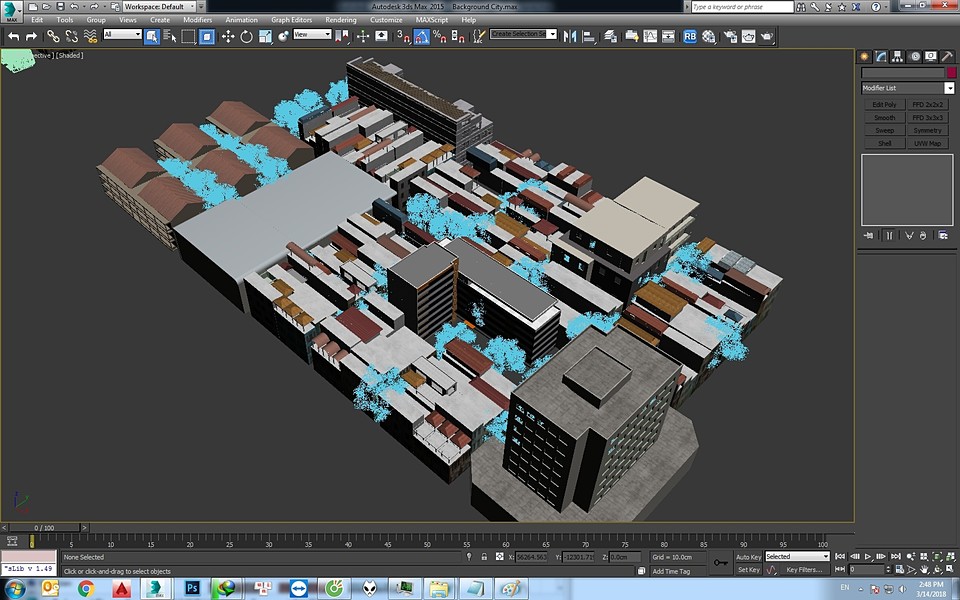Screen dimensions: 960x600
Task: Open the Mirror tool
Action: pos(570,37)
